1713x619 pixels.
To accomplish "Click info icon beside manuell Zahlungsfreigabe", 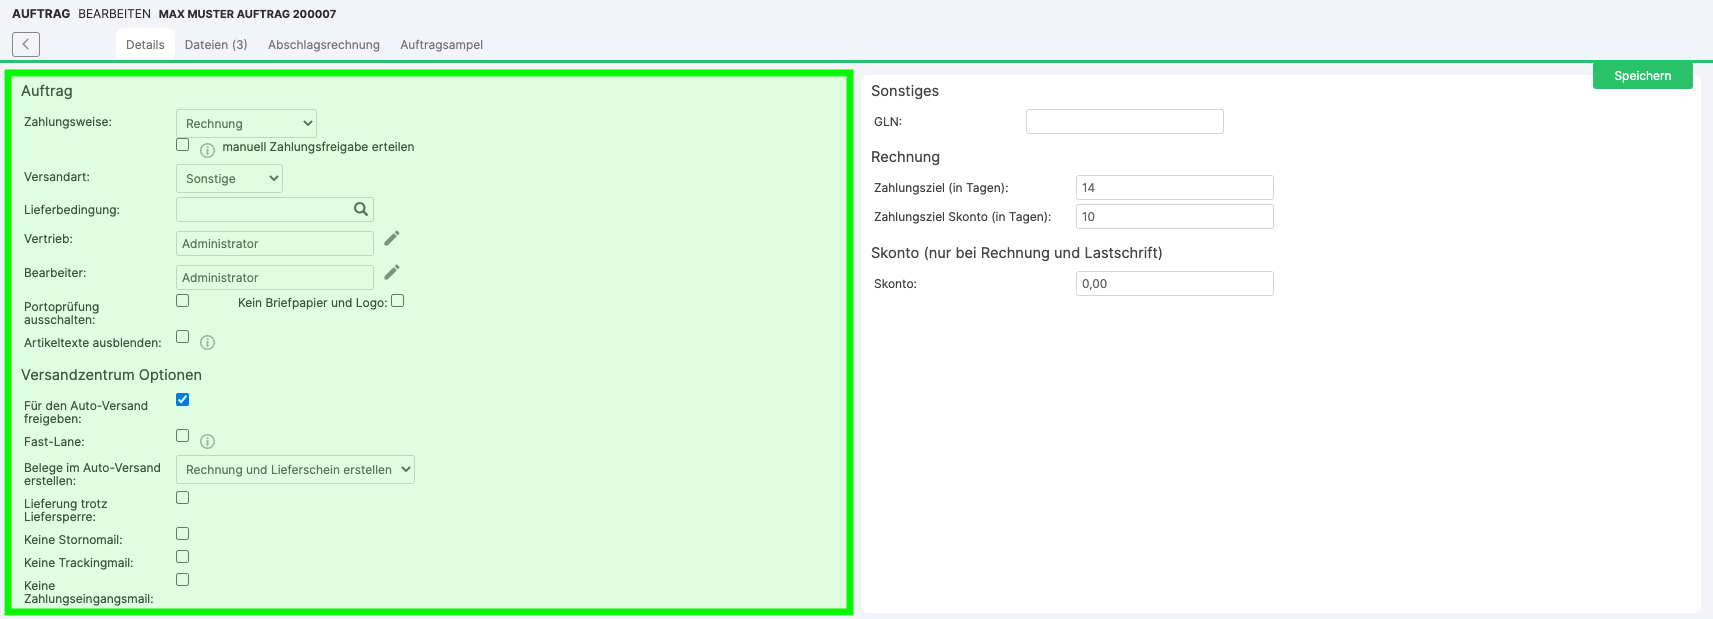I will [x=207, y=150].
